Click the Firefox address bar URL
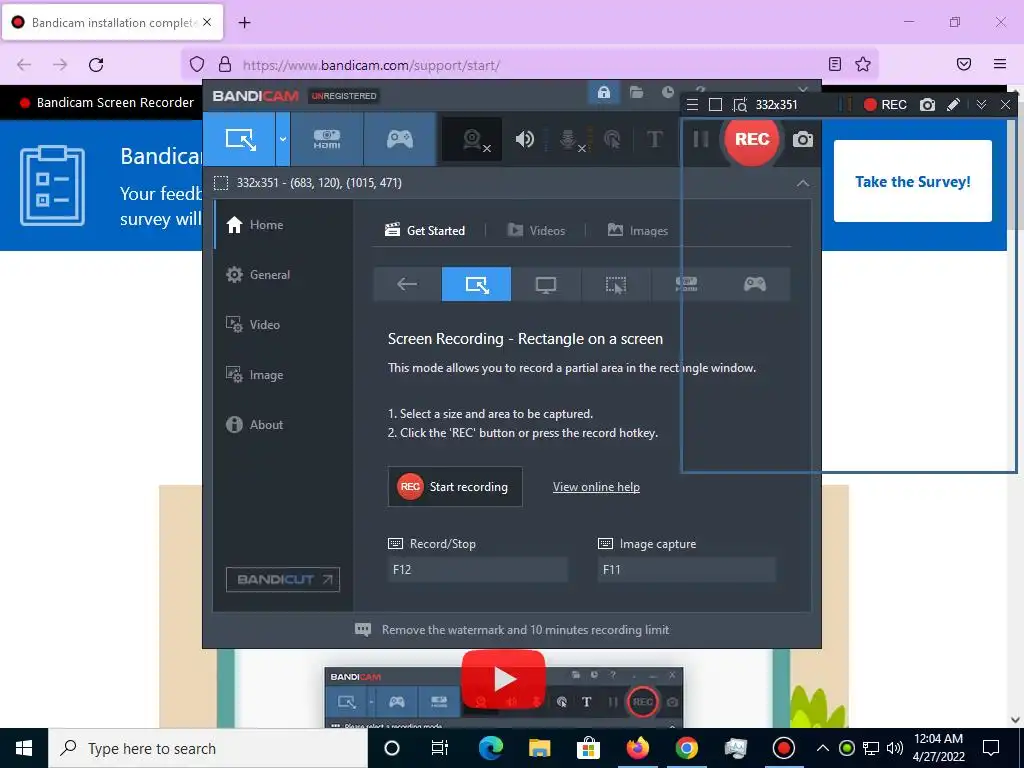 click(x=371, y=65)
